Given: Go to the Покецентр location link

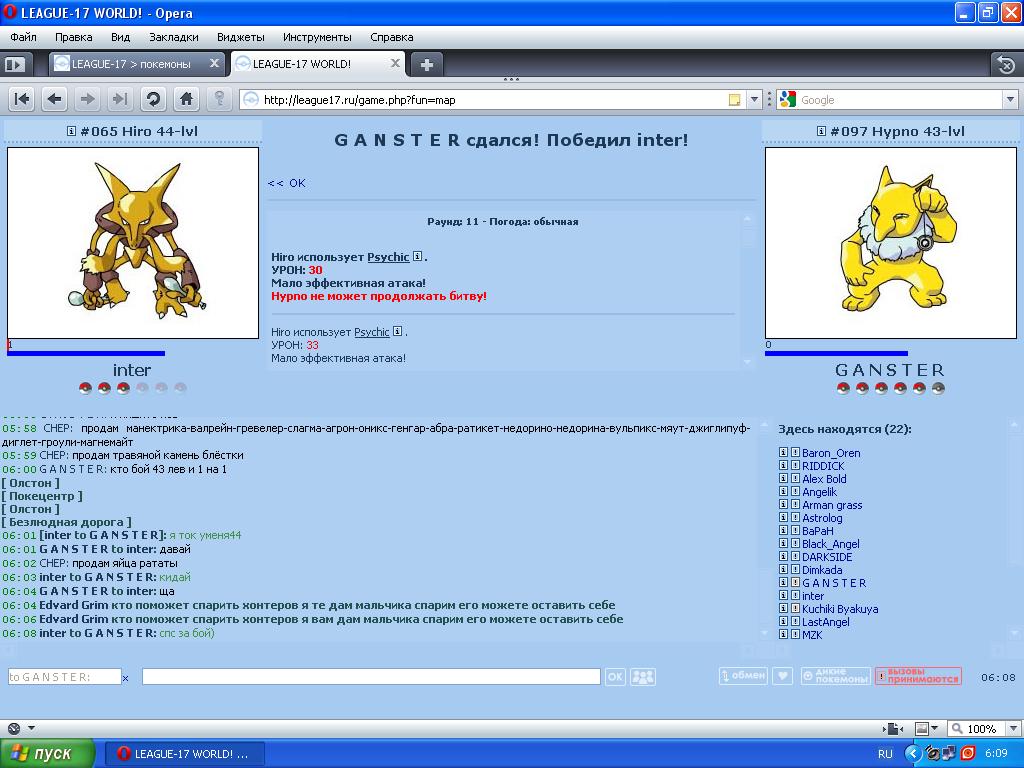Looking at the screenshot, I should 42,496.
